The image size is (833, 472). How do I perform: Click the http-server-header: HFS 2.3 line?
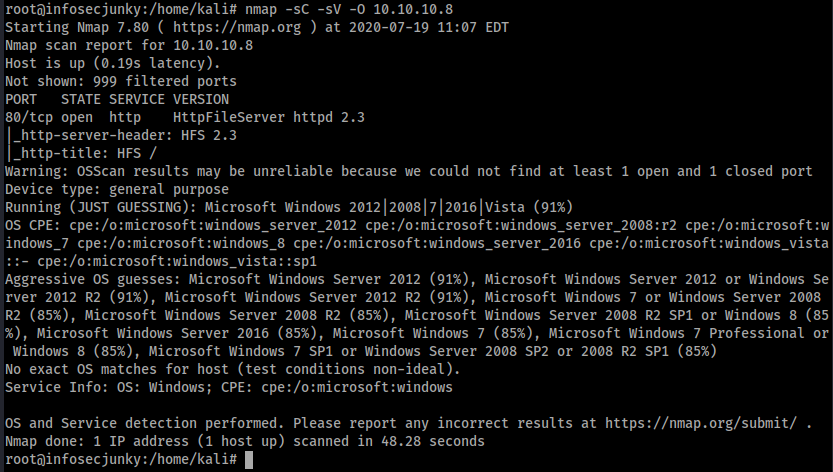[x=121, y=136]
